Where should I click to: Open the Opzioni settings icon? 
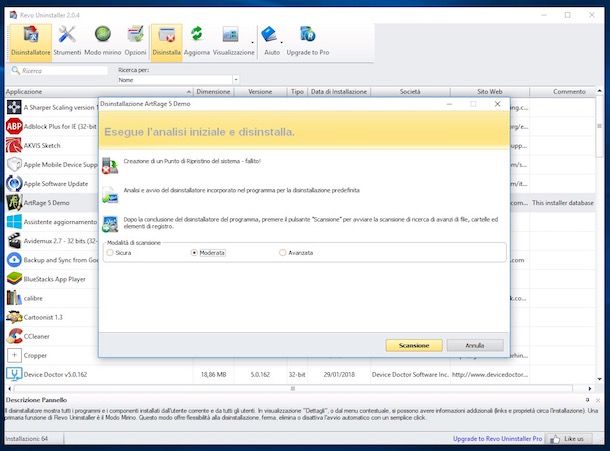coord(135,41)
